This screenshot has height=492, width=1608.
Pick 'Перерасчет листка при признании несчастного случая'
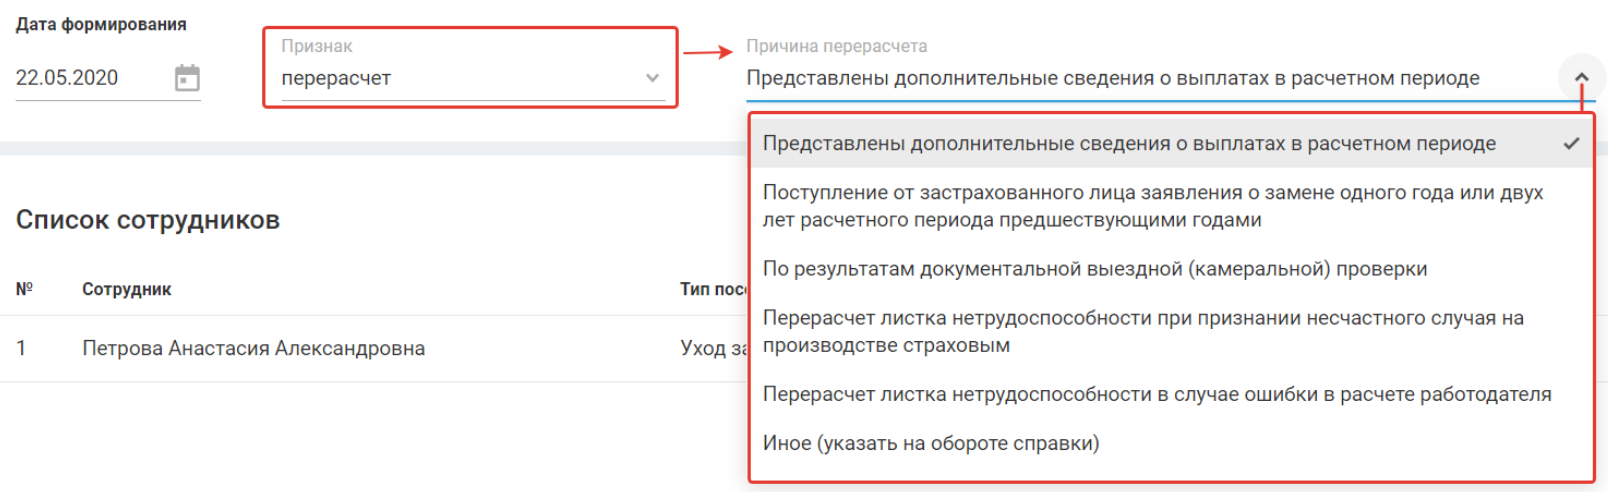click(x=1142, y=331)
